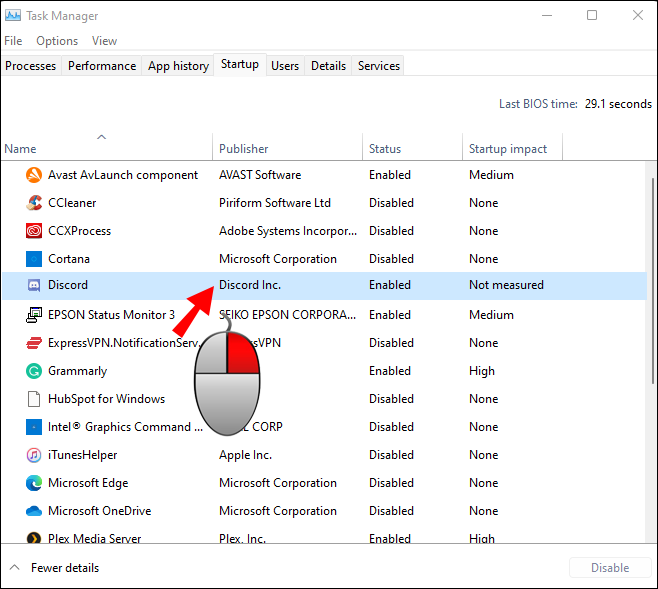Sort by Startup impact column header
The height and width of the screenshot is (589, 658).
[x=508, y=149]
